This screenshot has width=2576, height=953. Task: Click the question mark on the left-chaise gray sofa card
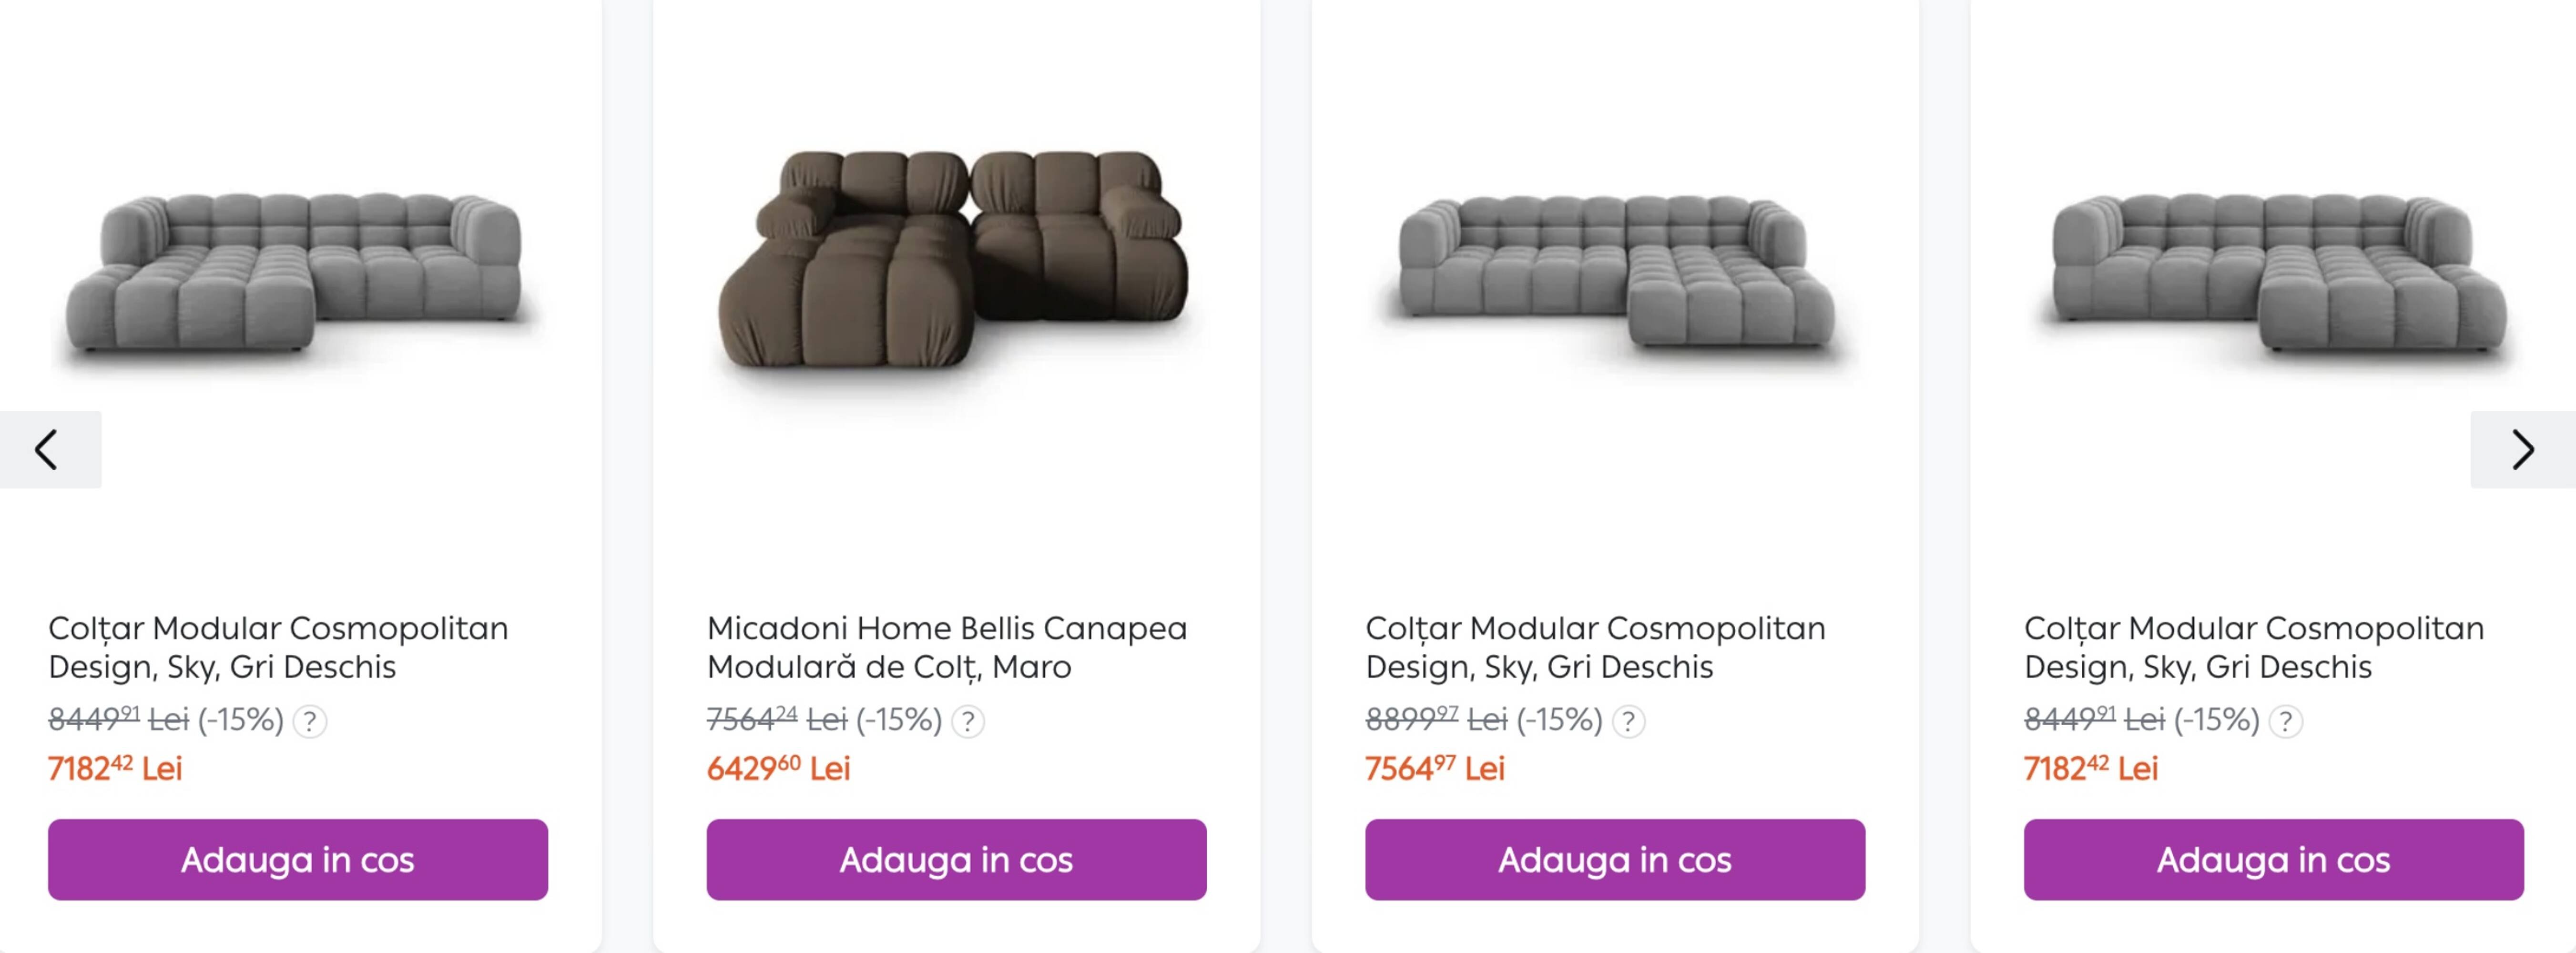click(310, 721)
